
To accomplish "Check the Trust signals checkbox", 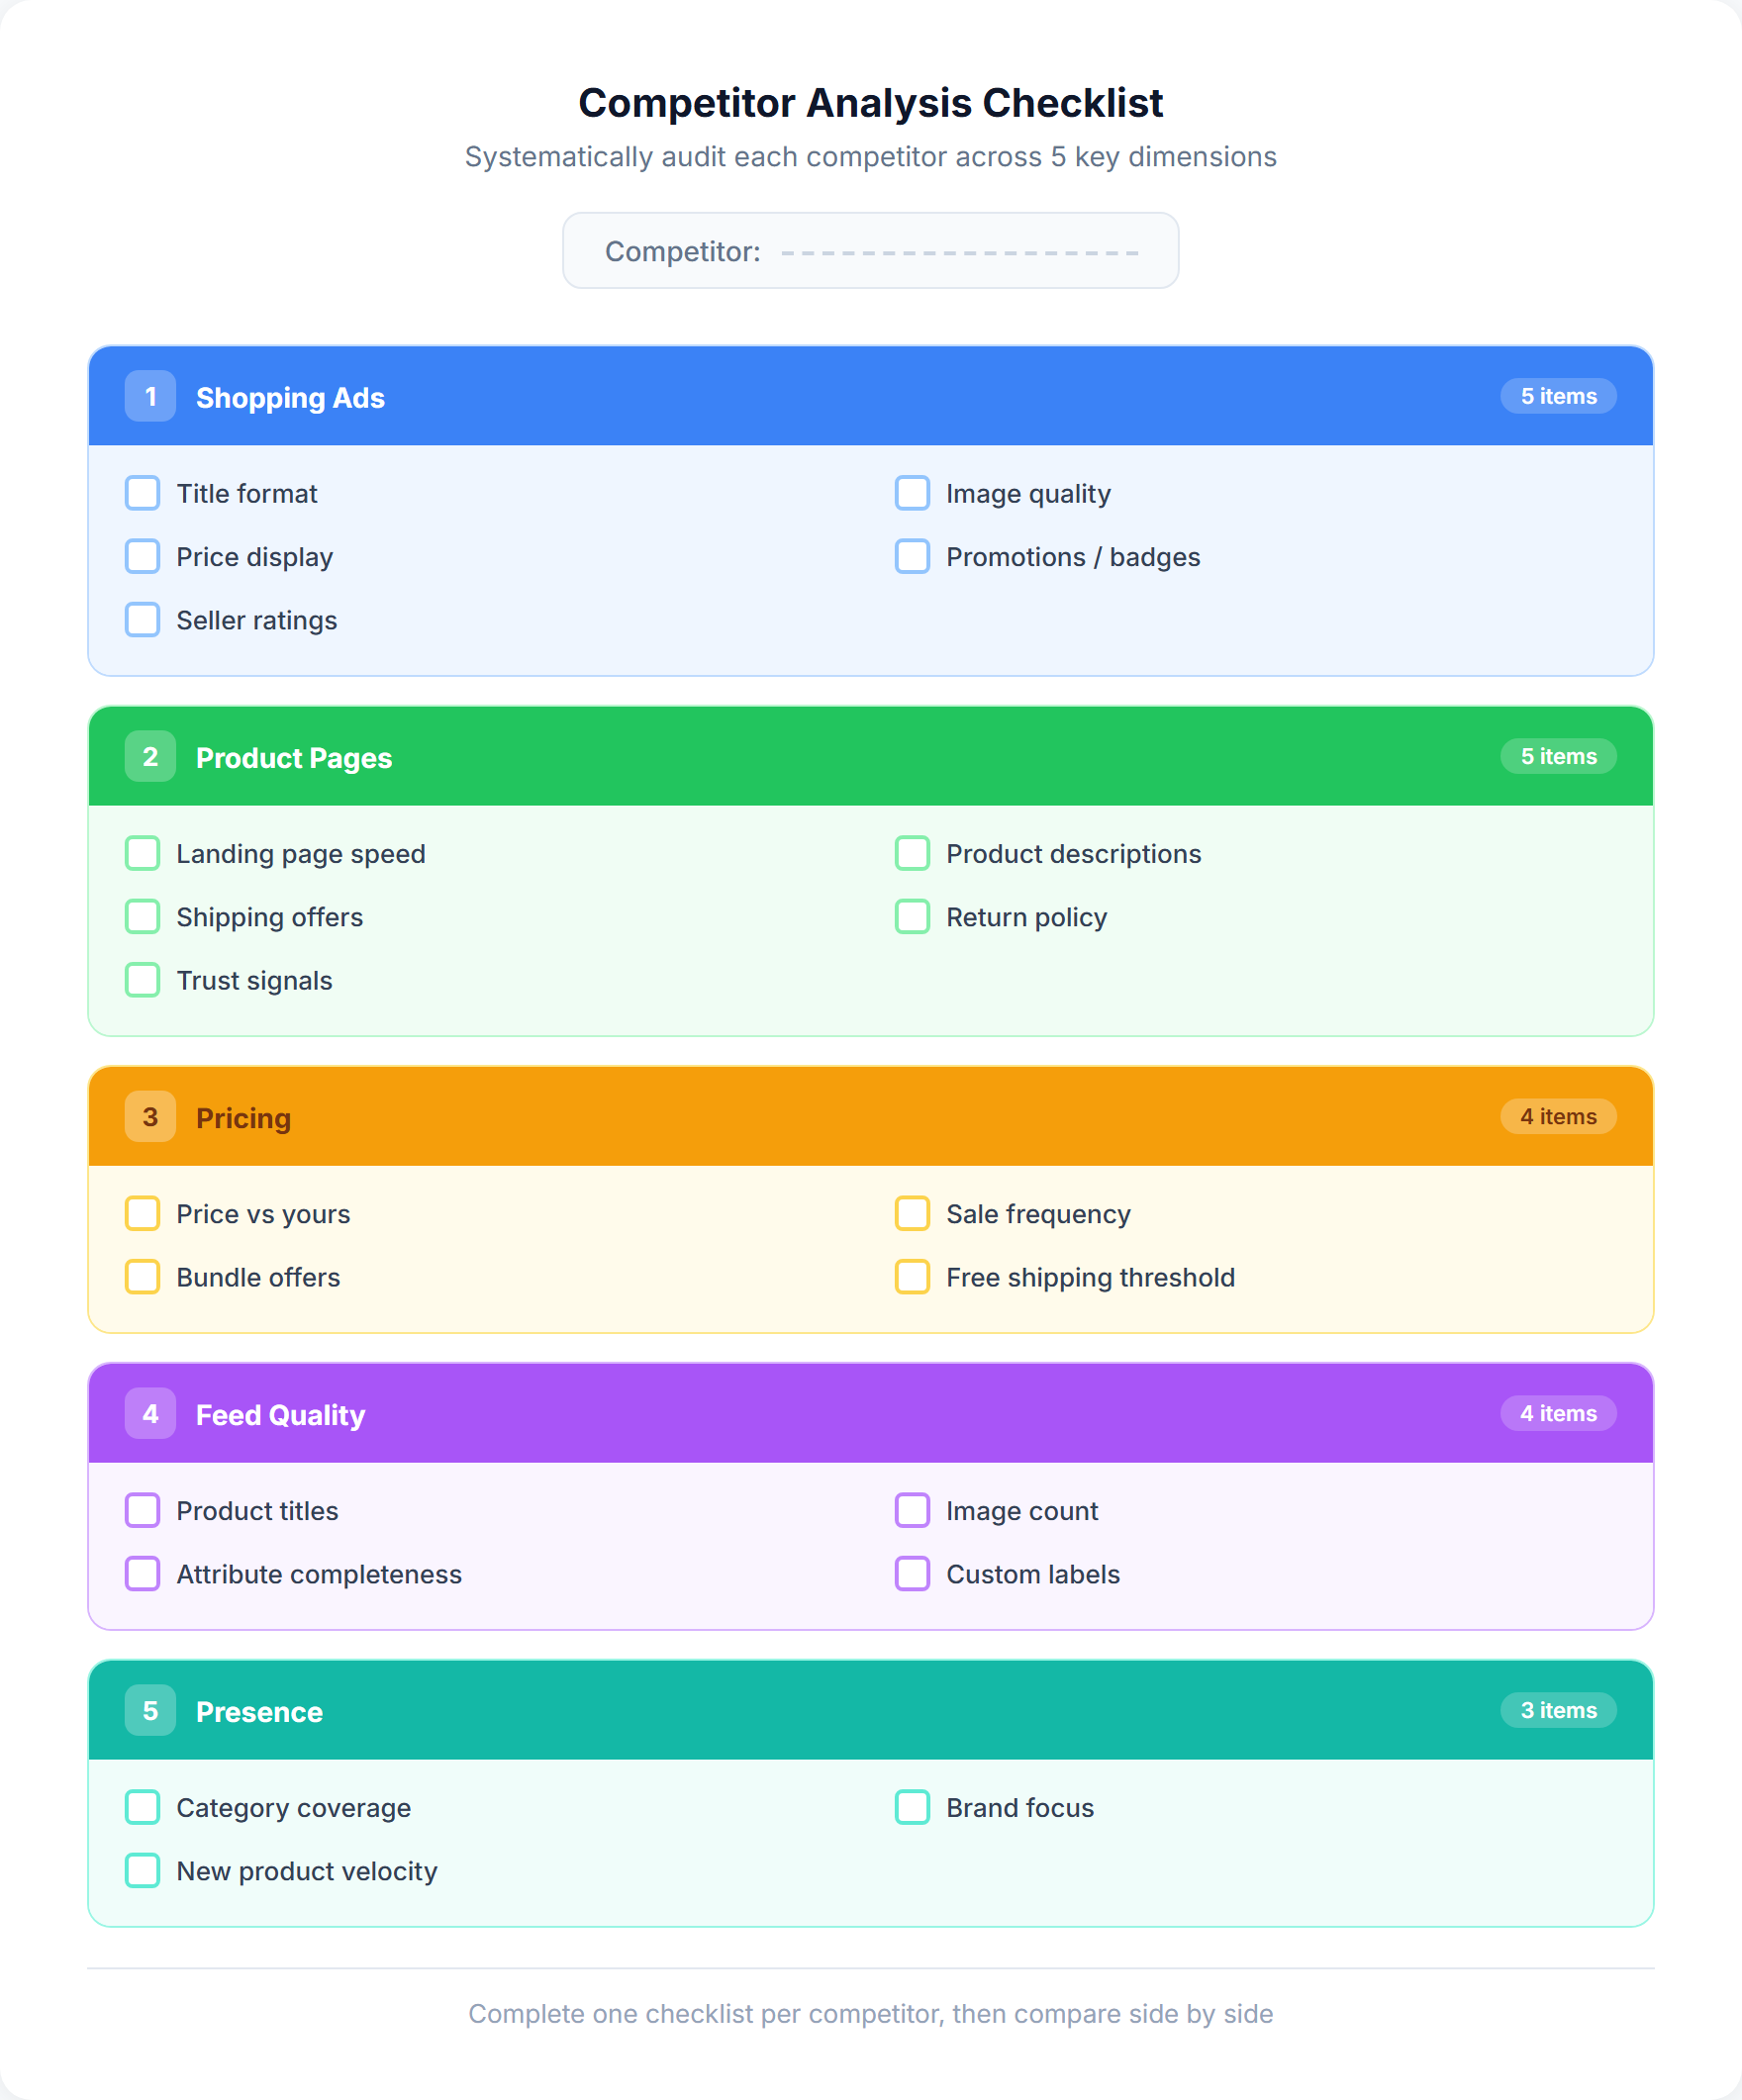I will point(142,980).
